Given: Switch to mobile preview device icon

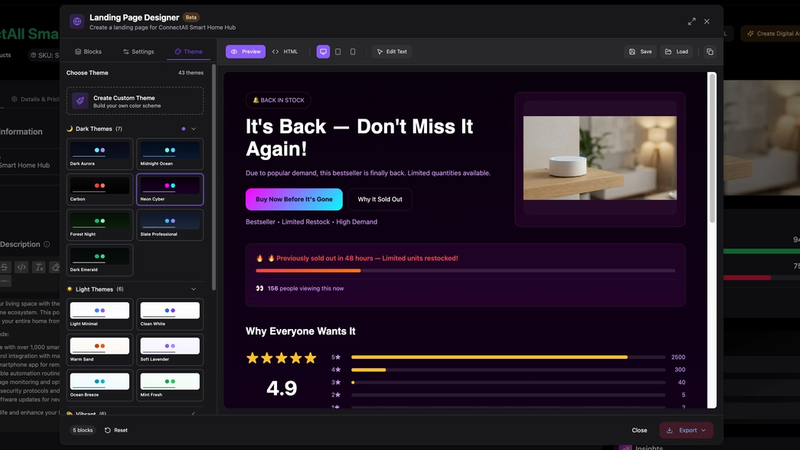Looking at the screenshot, I should point(353,52).
